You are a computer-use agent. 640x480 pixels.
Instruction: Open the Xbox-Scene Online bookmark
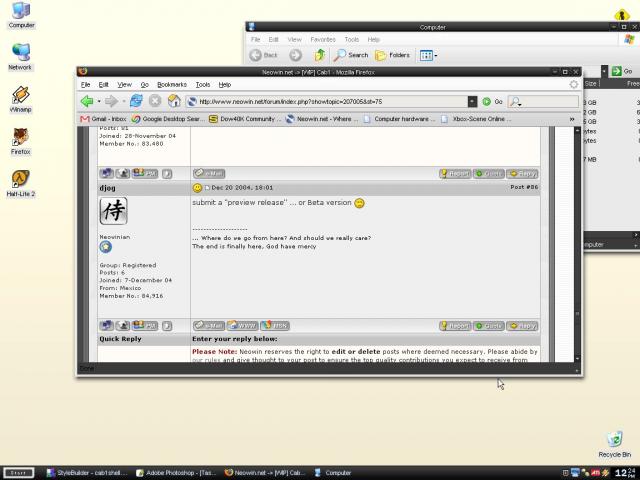(476, 119)
